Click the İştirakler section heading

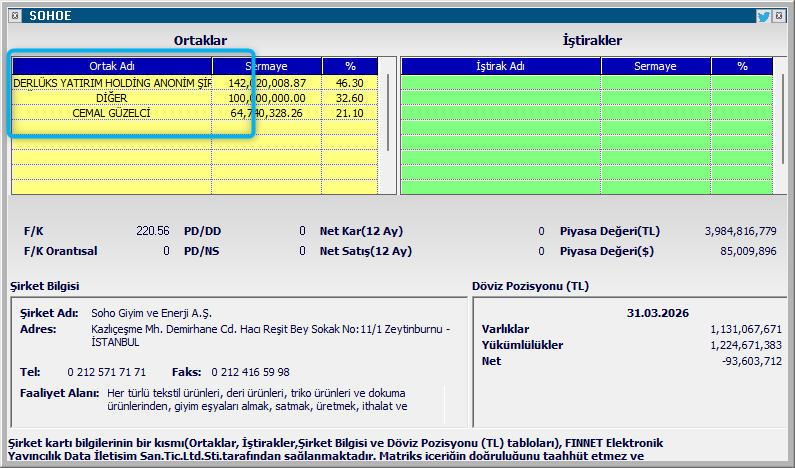pos(592,41)
